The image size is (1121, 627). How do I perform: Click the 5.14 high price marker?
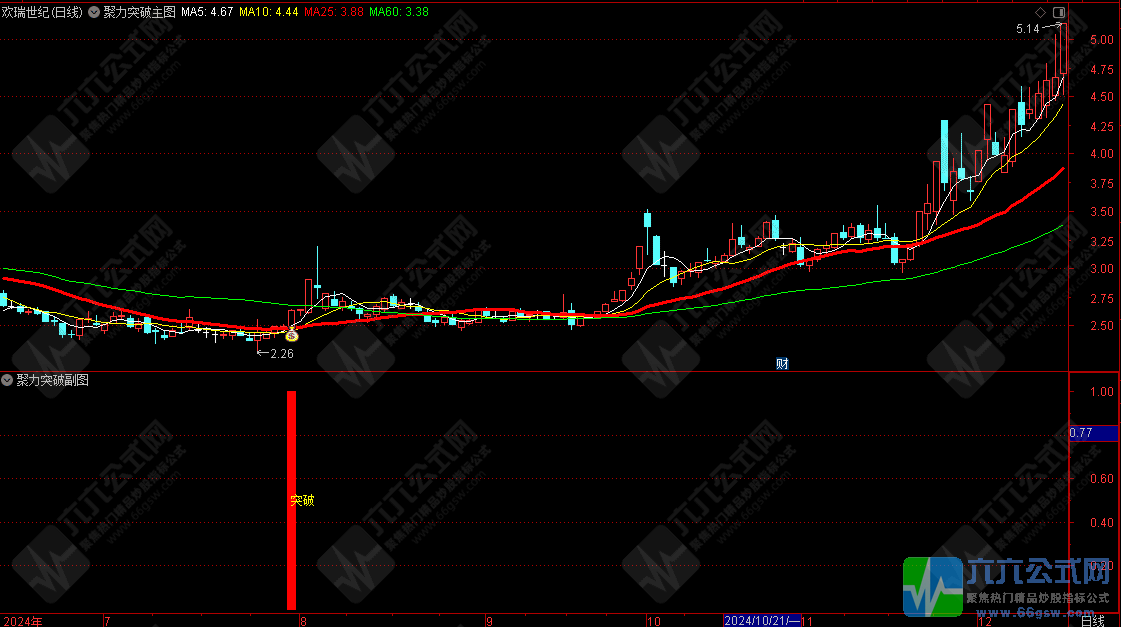pos(1028,29)
